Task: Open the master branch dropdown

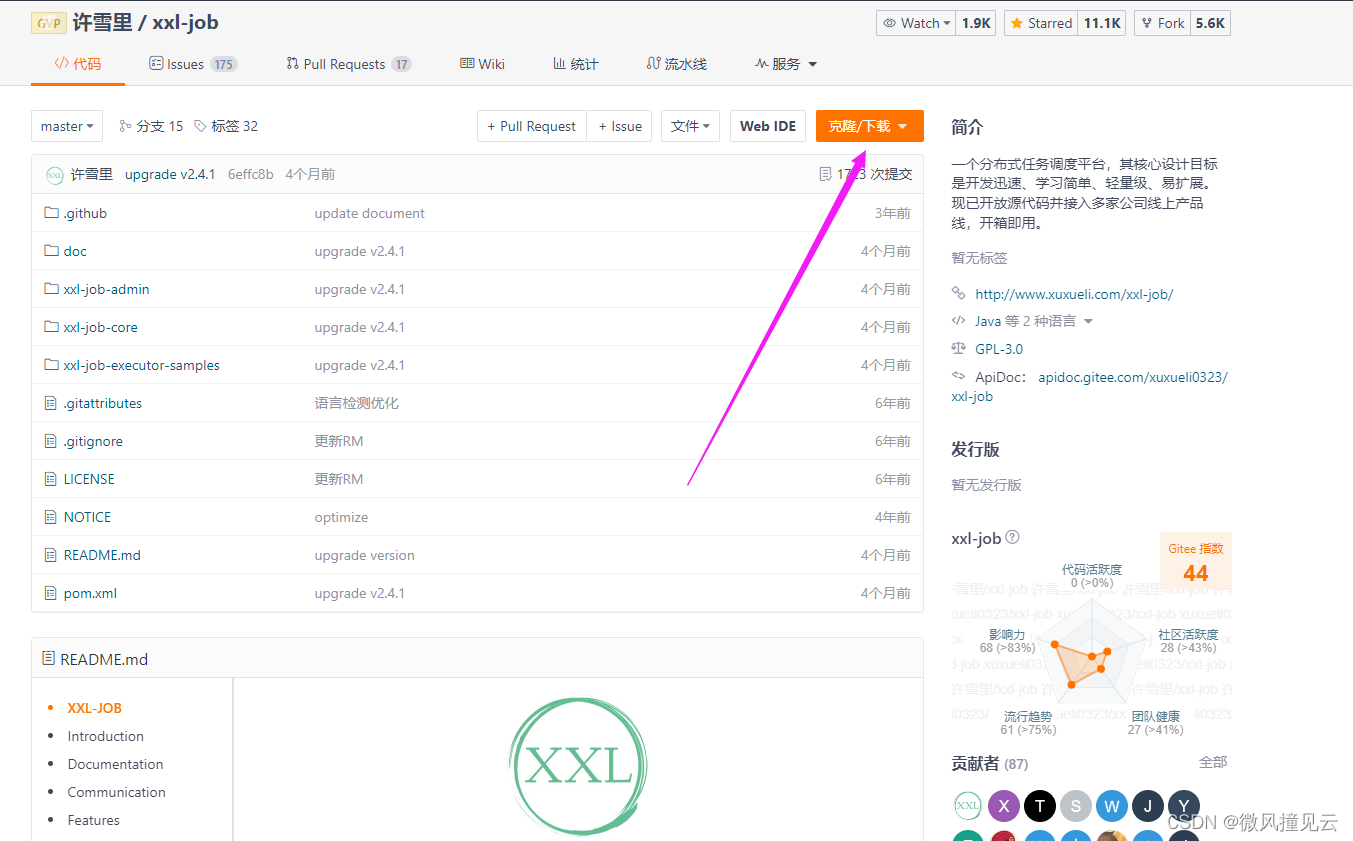Action: click(x=67, y=126)
